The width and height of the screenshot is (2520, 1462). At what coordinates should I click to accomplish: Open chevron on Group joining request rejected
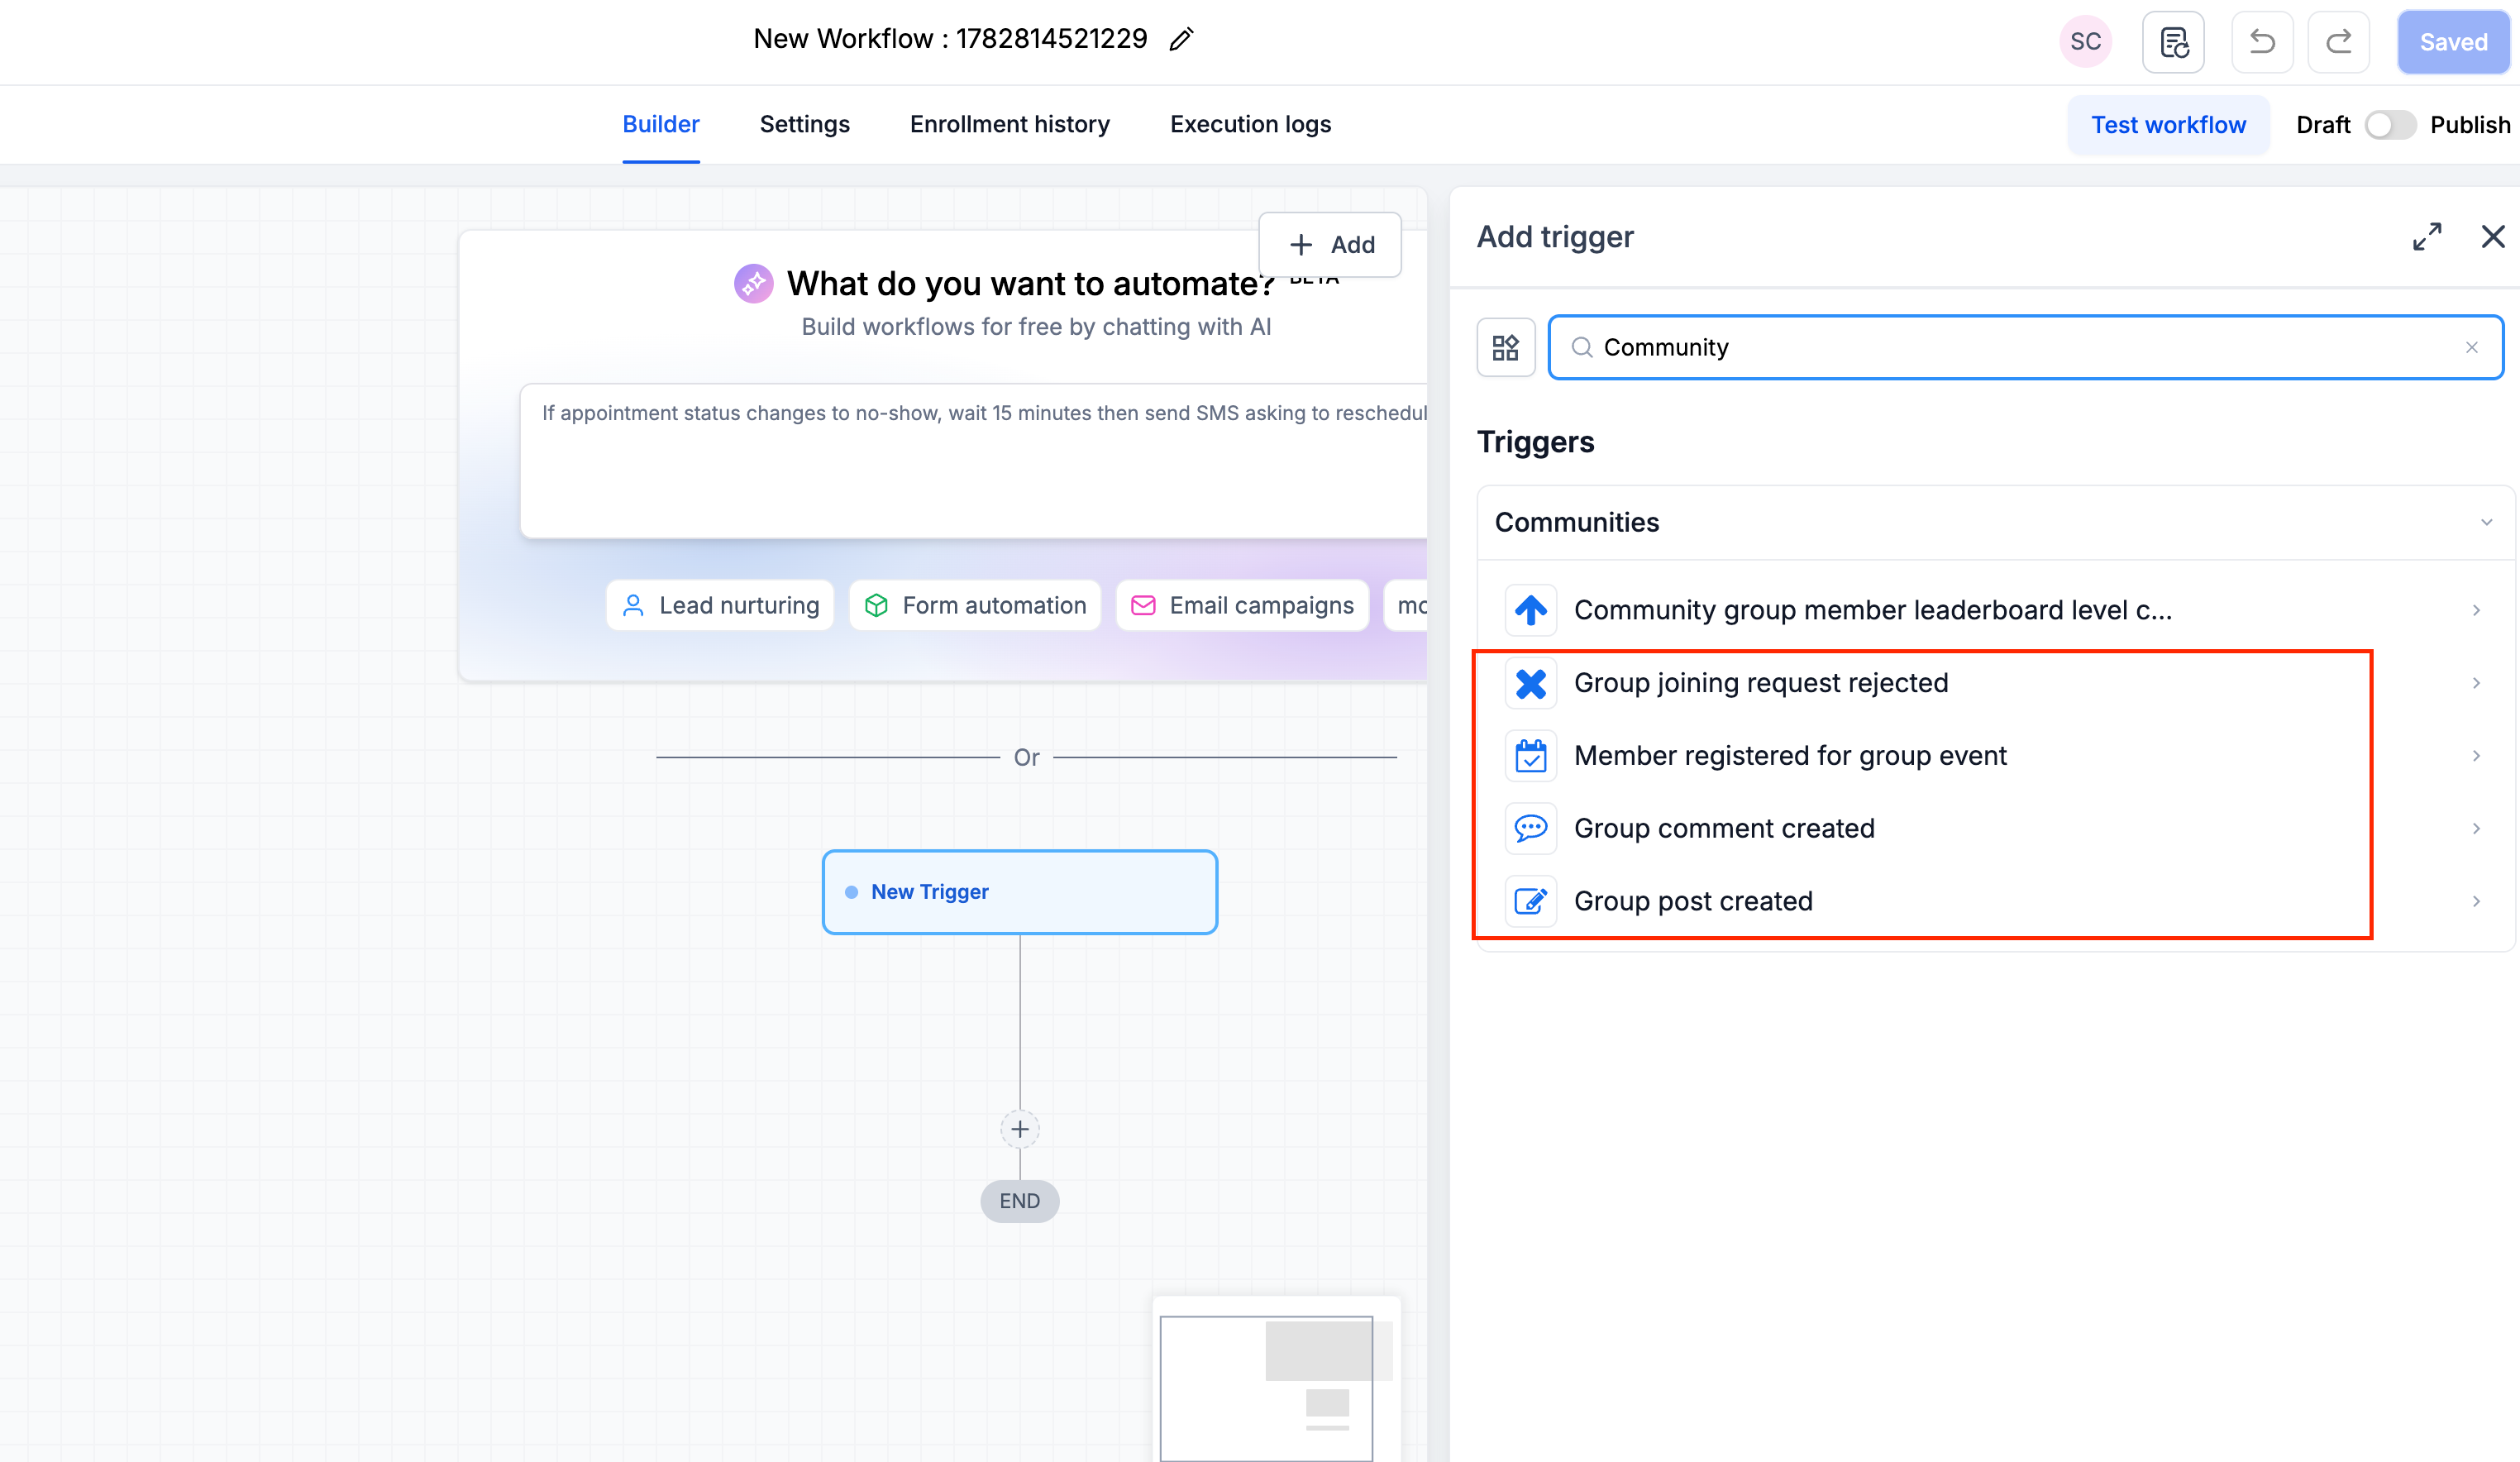[x=2476, y=683]
